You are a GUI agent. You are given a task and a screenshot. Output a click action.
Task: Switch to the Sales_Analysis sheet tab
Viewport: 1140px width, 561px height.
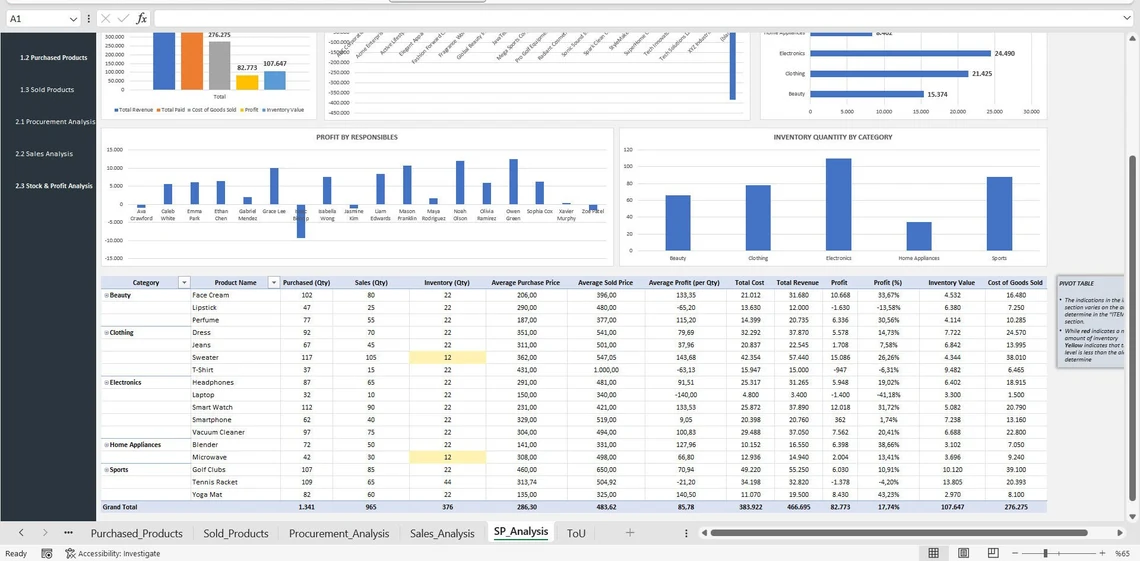coord(442,533)
